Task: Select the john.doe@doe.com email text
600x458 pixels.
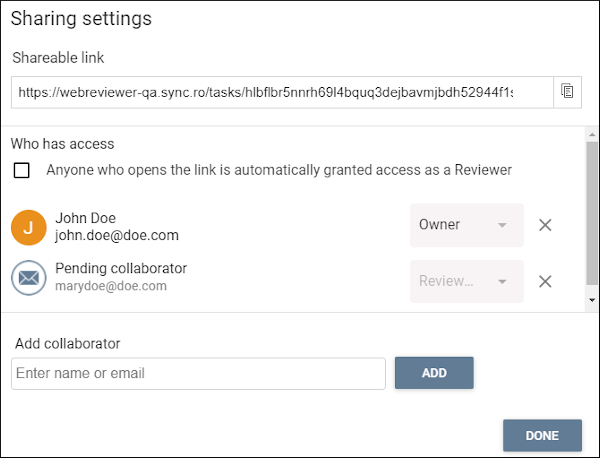Action: (x=117, y=235)
